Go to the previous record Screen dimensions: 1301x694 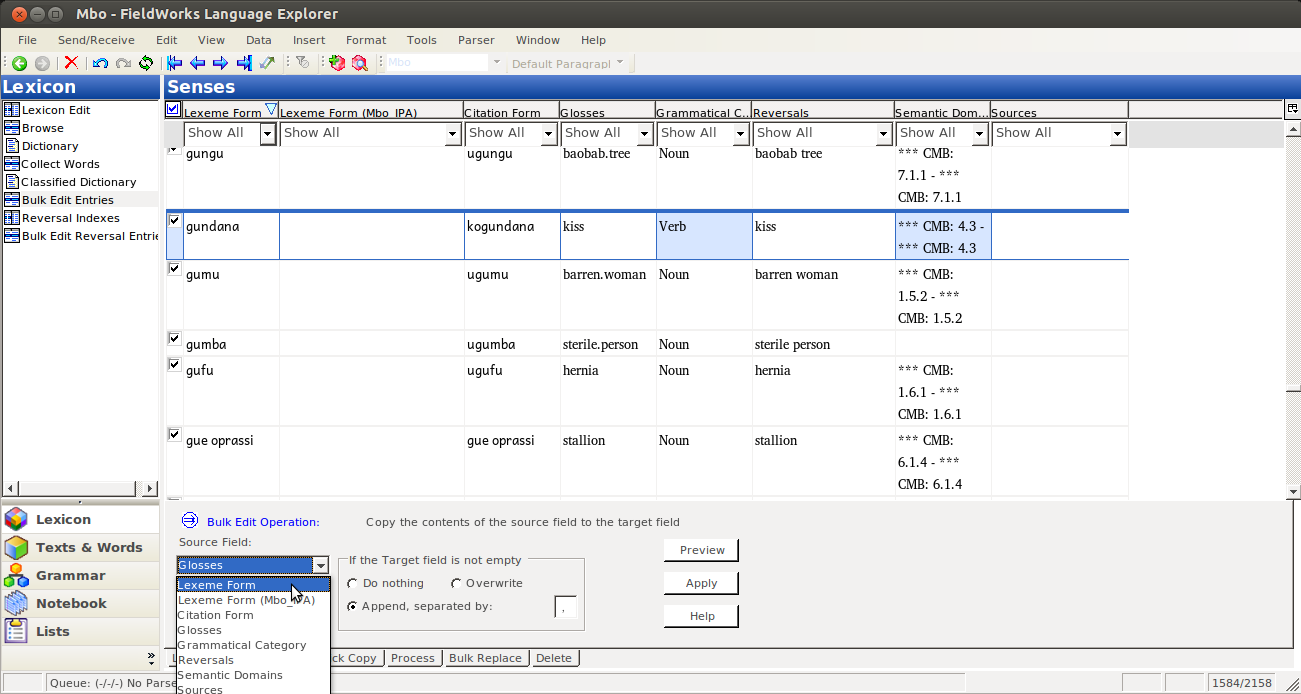tap(198, 63)
